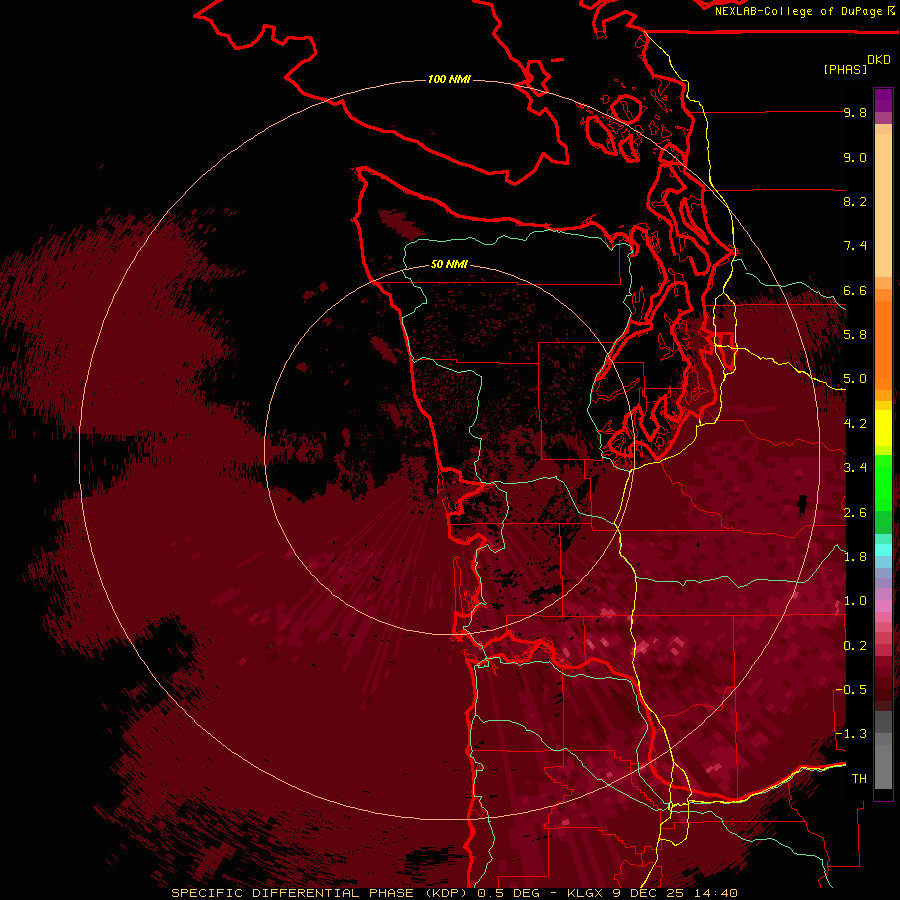Image resolution: width=900 pixels, height=900 pixels.
Task: Click the 3.4 value on the color scale
Action: point(855,468)
